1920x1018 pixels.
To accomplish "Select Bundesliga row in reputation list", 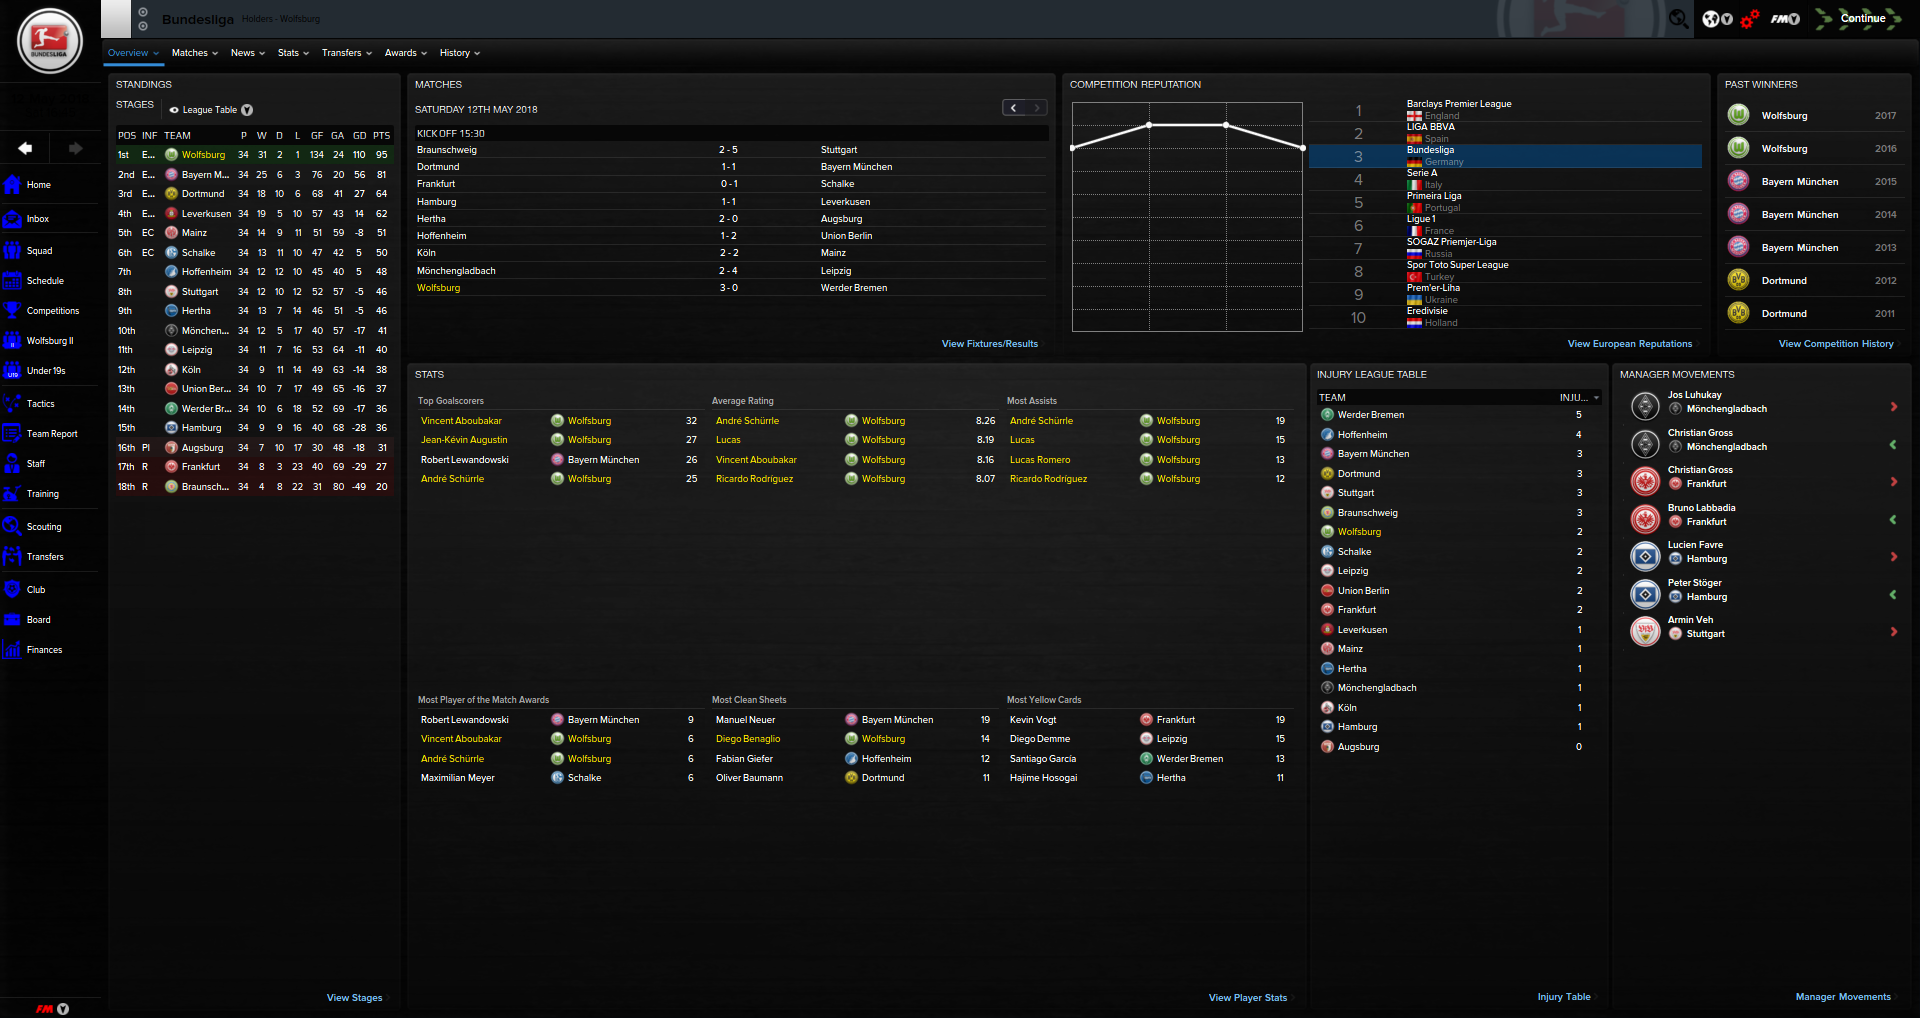I will pyautogui.click(x=1505, y=156).
